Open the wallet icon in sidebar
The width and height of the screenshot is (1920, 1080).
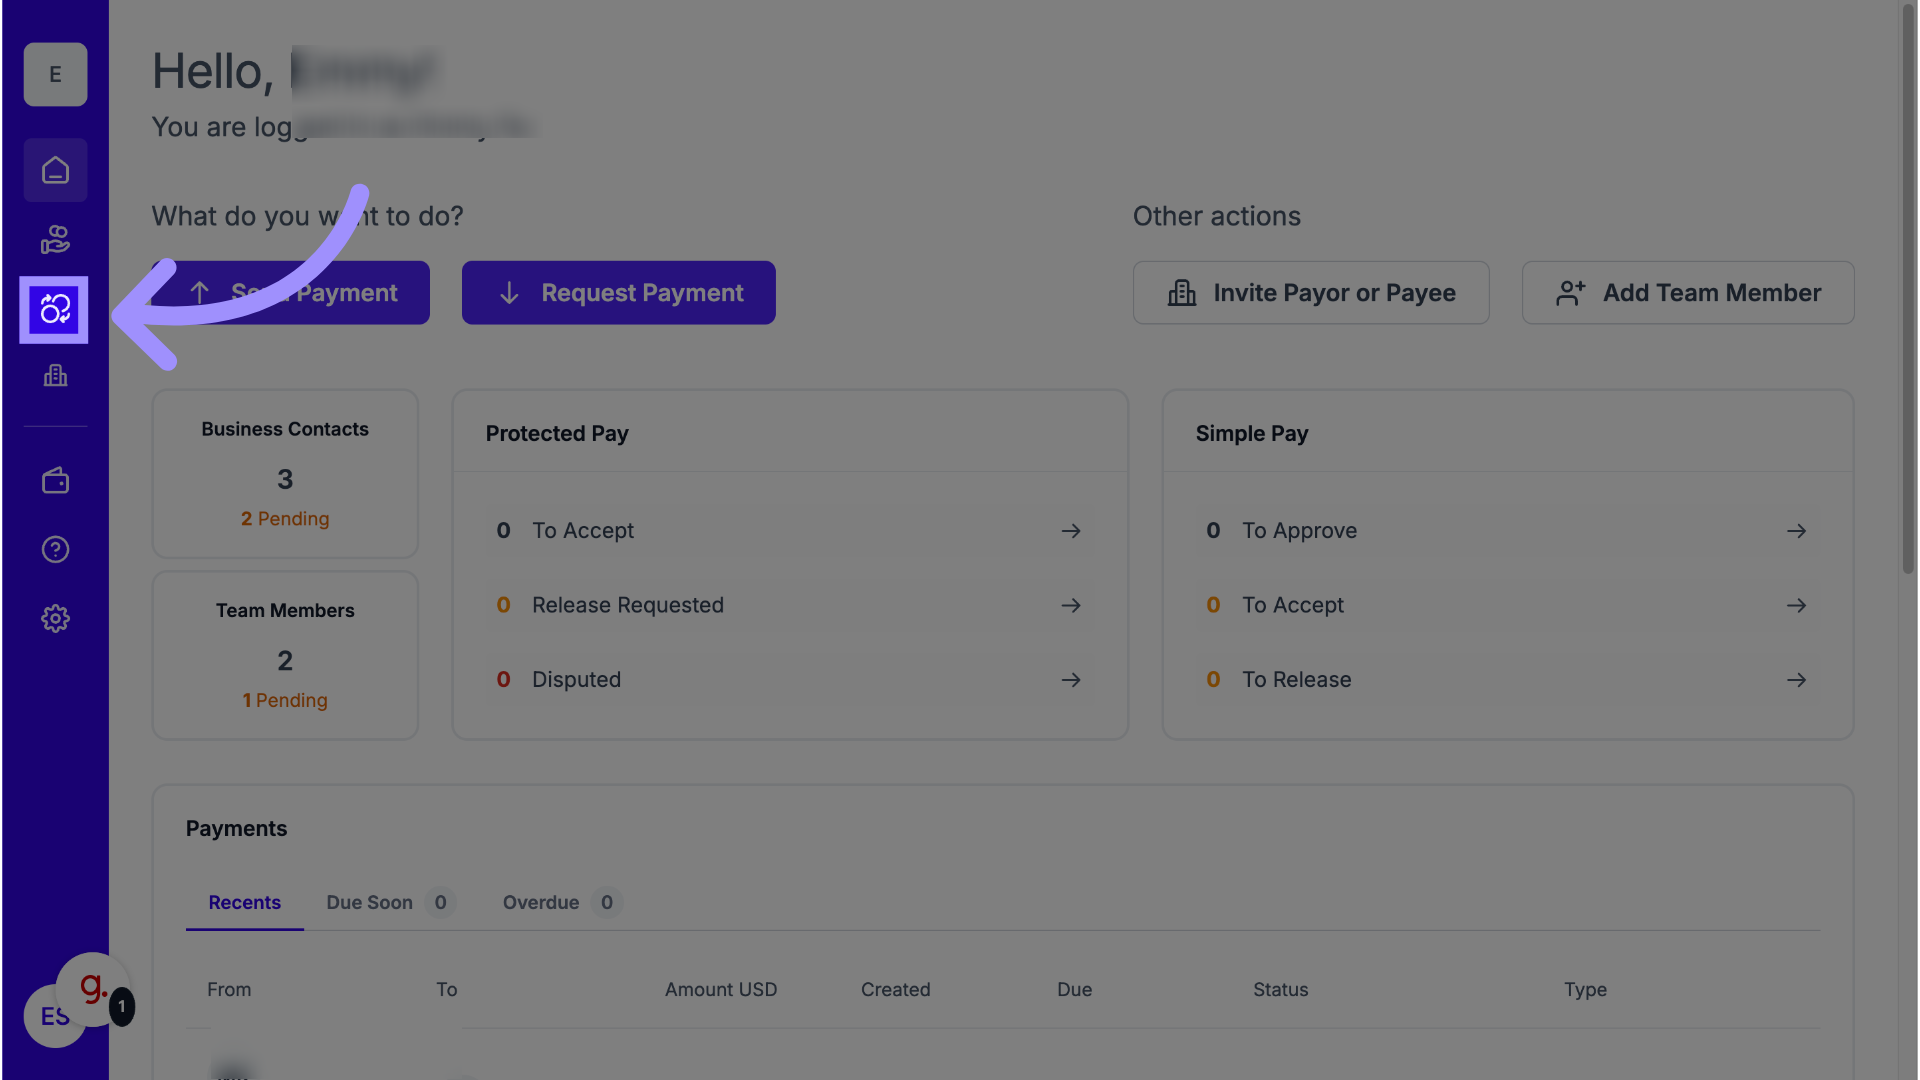[55, 481]
